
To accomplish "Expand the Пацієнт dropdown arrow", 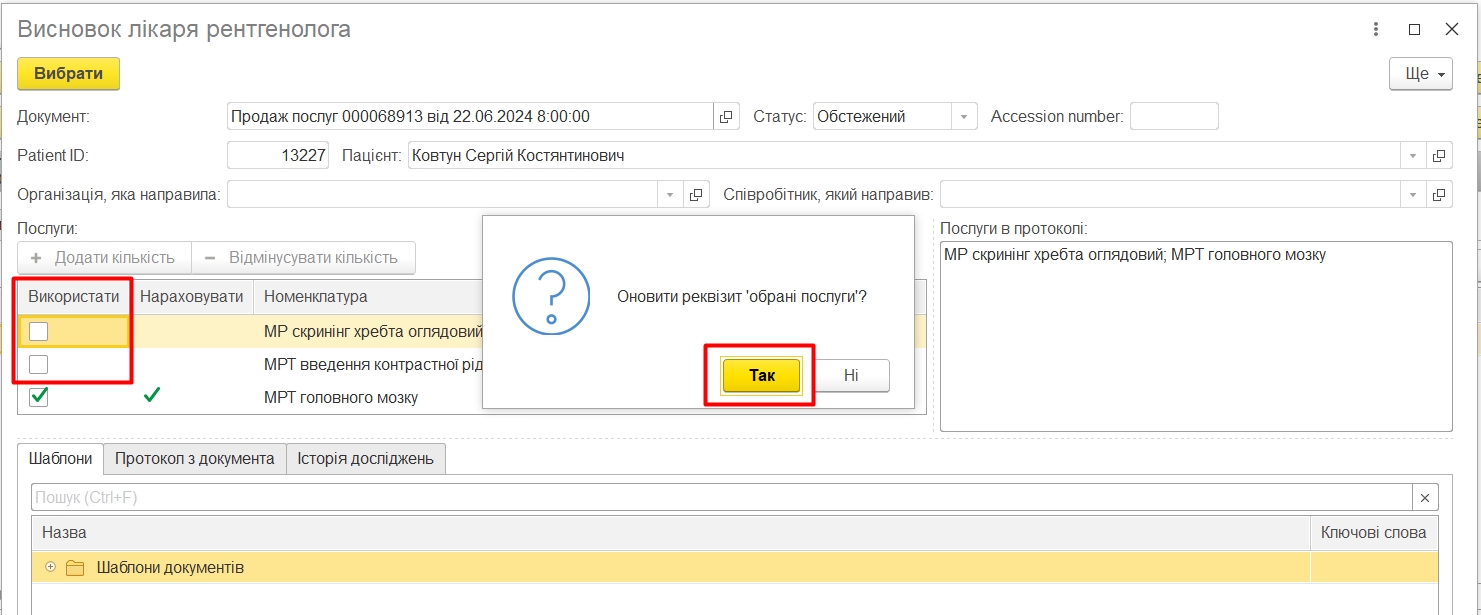I will click(1413, 156).
